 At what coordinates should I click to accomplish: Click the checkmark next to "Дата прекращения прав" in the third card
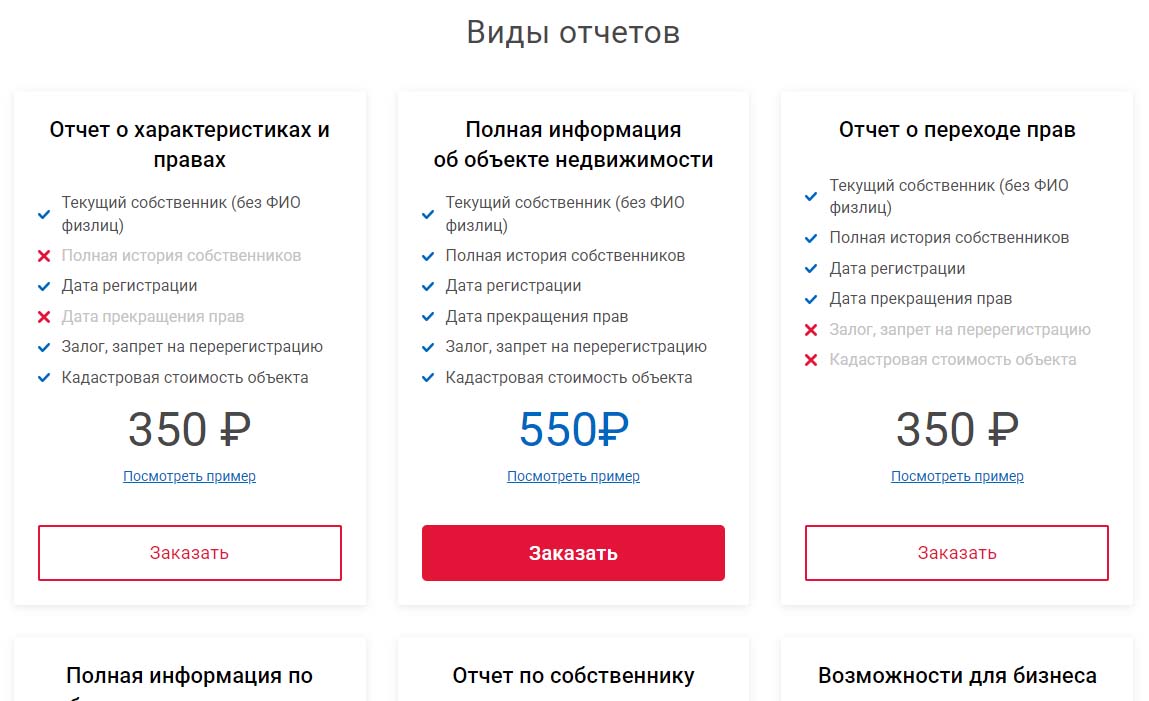tap(812, 300)
